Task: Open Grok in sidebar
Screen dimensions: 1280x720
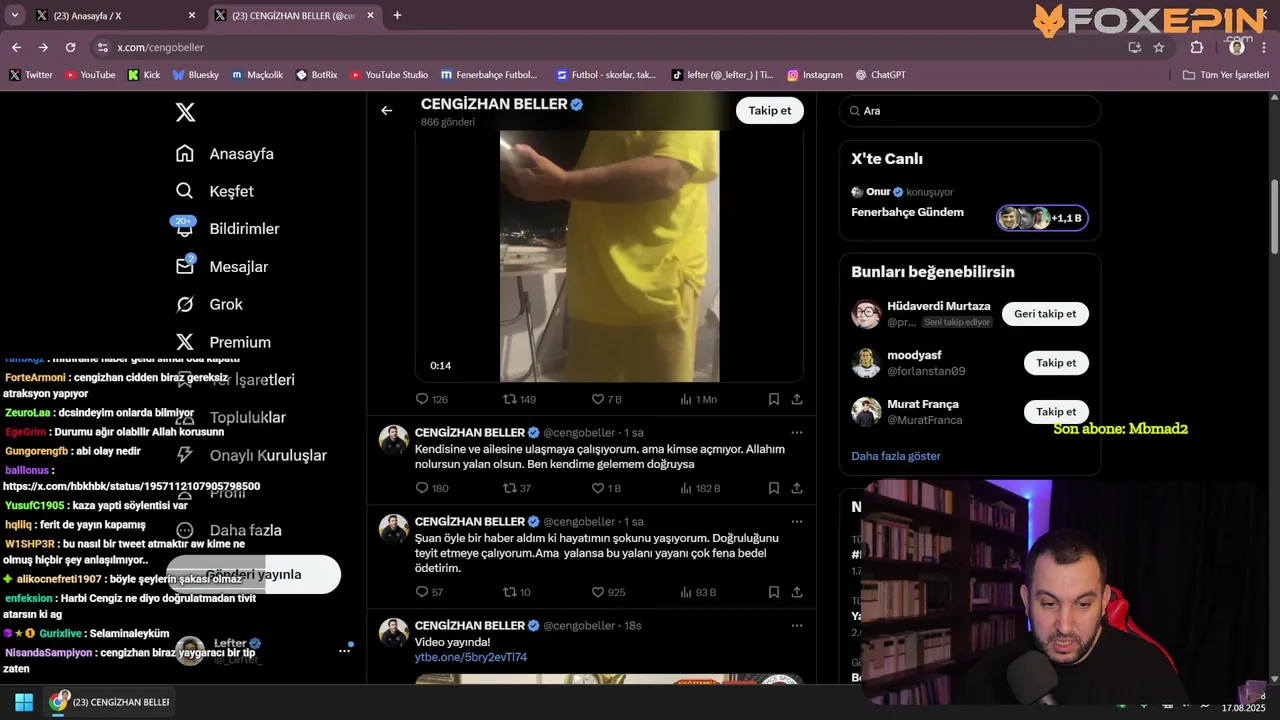Action: 209,304
